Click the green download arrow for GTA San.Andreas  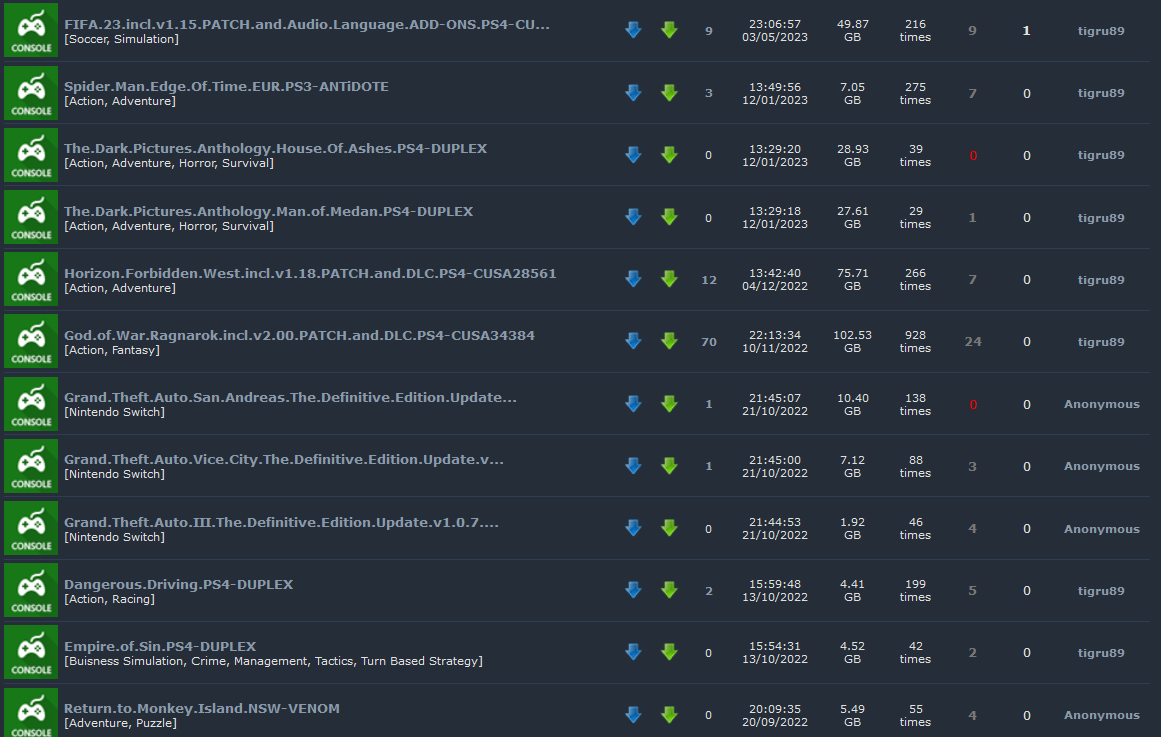[x=669, y=403]
